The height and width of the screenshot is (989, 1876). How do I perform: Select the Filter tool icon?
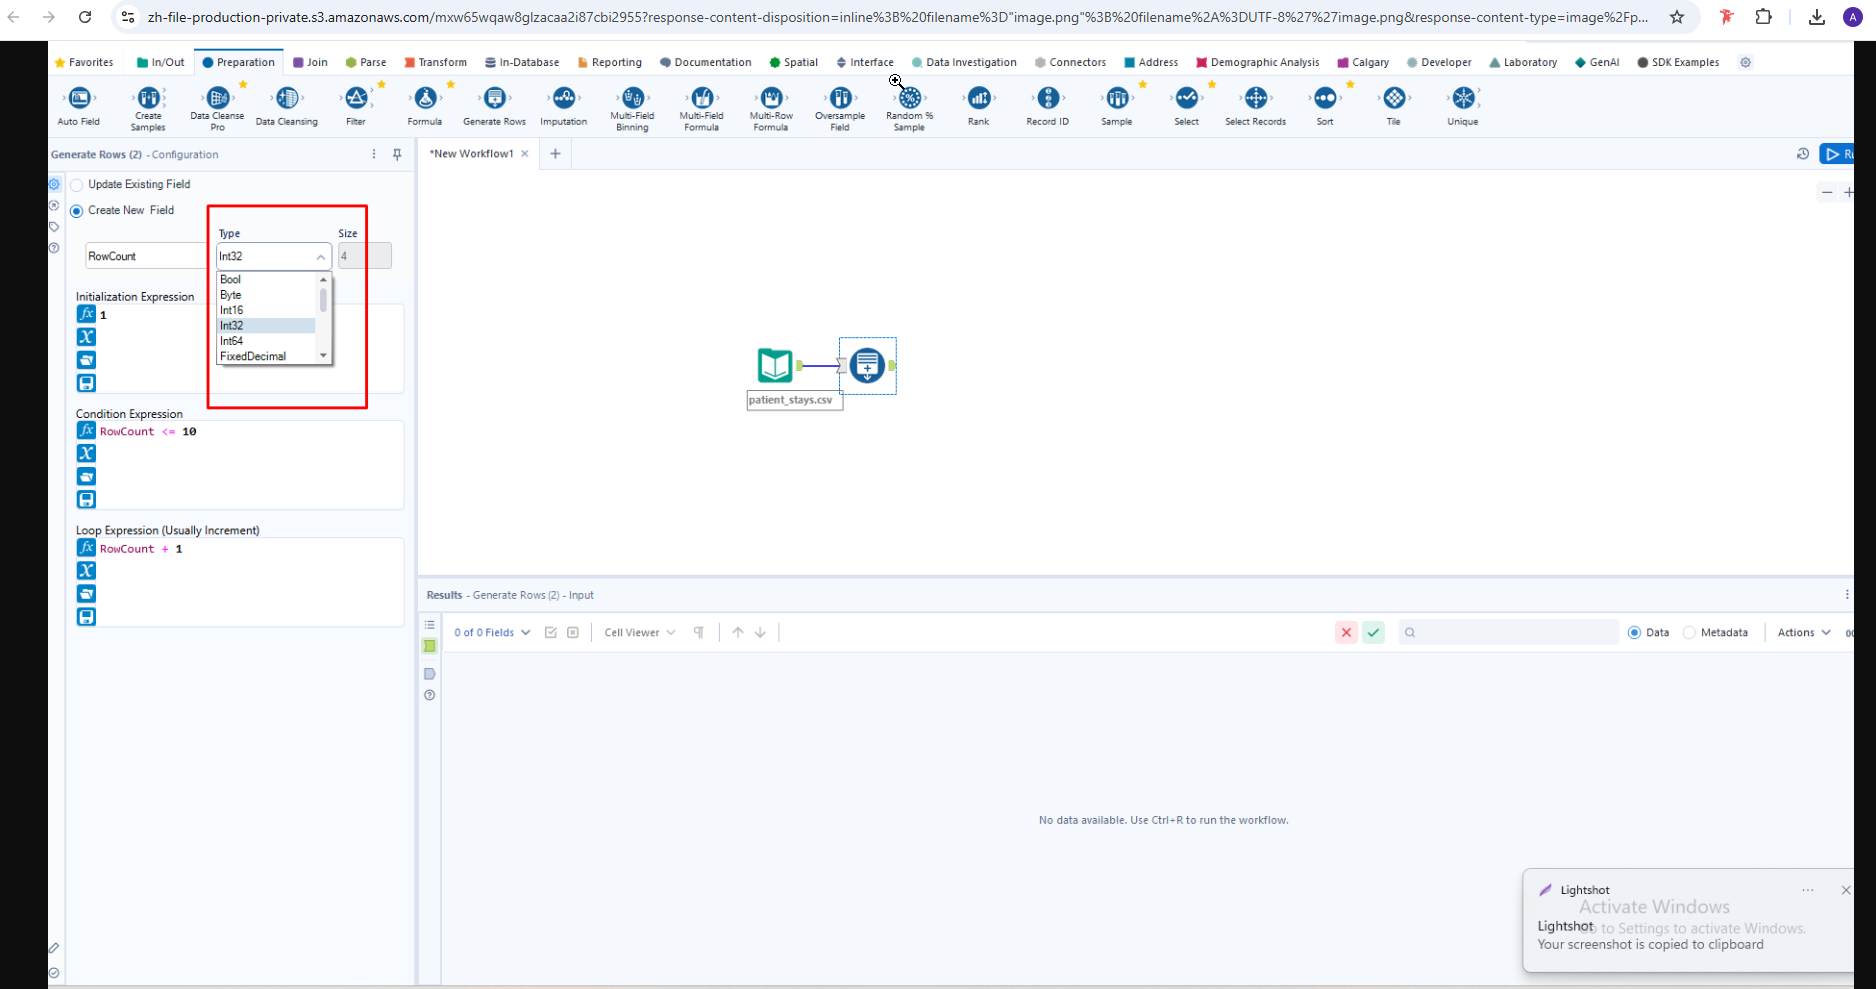point(356,98)
